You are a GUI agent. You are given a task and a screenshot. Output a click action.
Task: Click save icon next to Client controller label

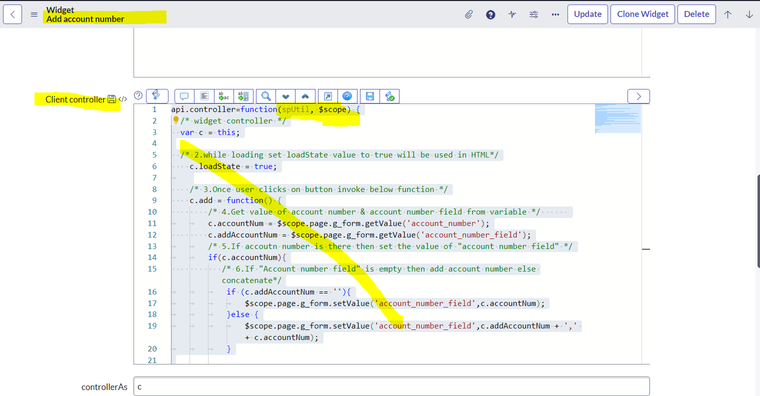(x=111, y=99)
